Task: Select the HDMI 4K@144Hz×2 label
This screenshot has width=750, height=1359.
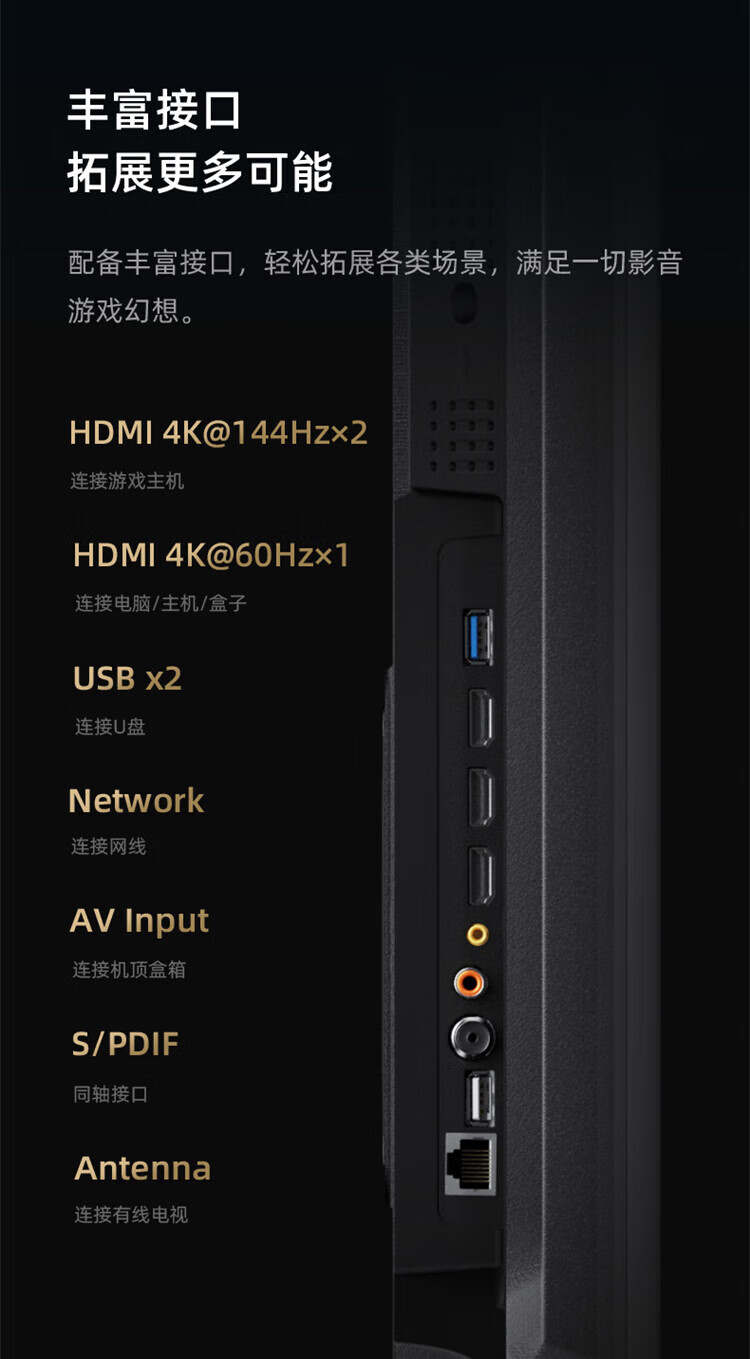Action: 219,433
